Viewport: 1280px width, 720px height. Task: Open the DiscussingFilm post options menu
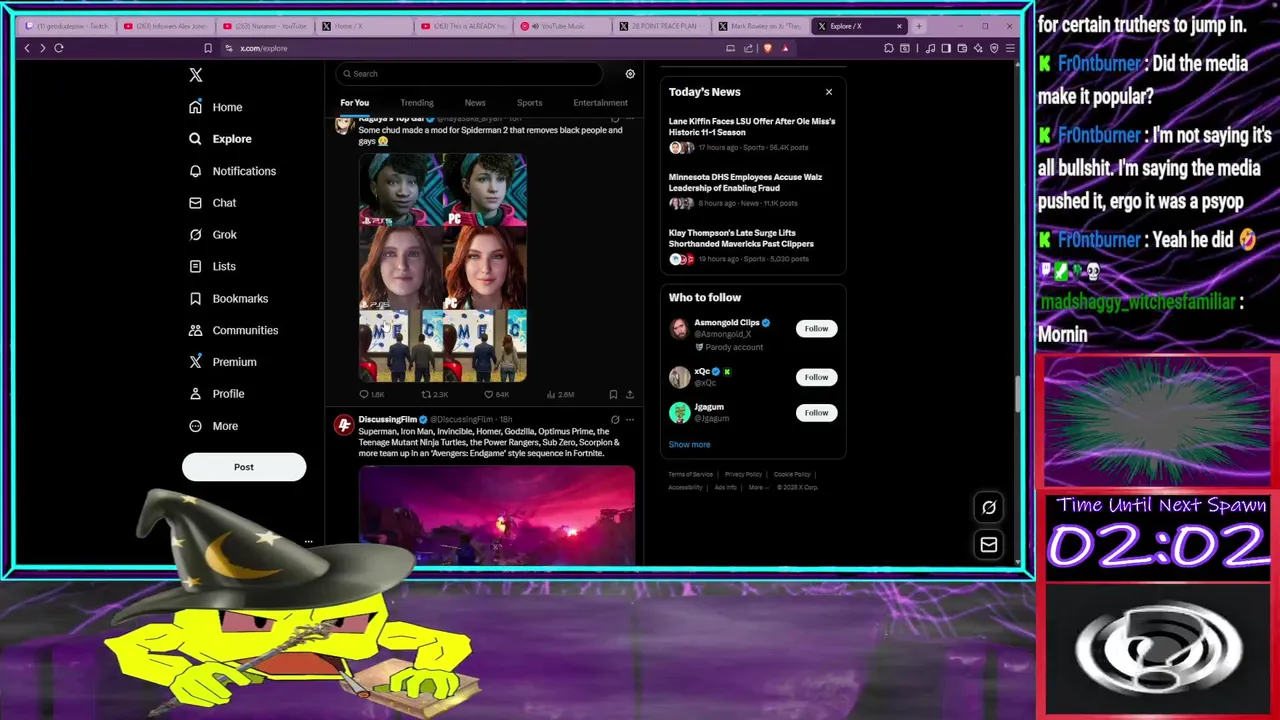coord(629,420)
